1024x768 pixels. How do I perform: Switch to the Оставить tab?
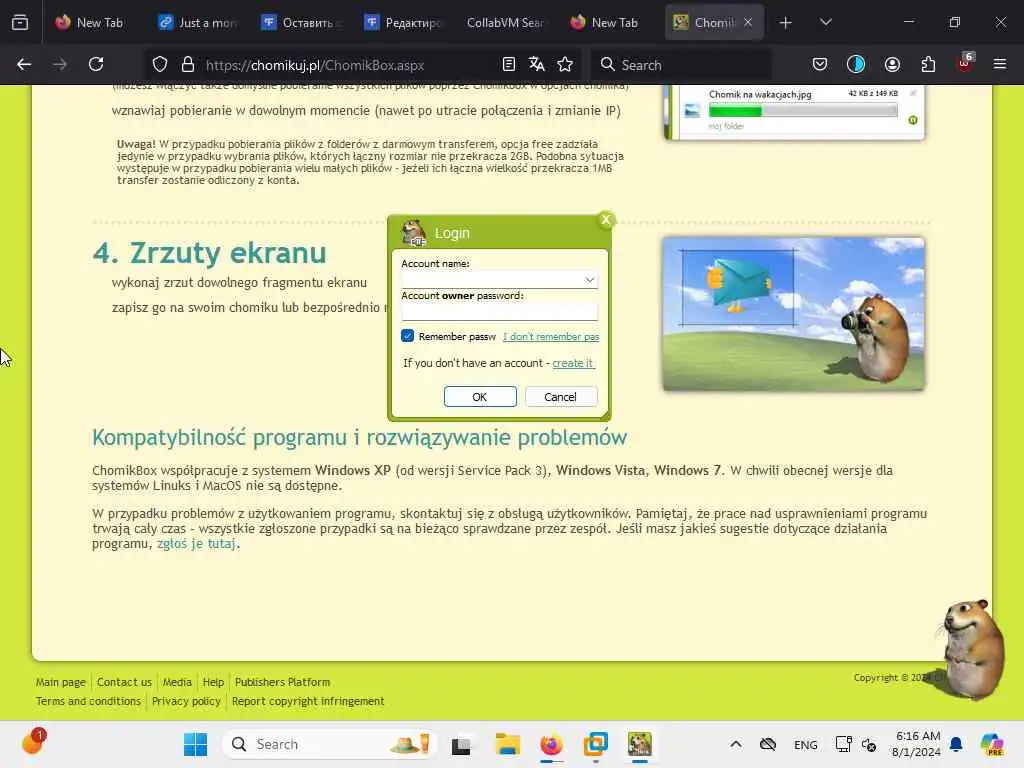[302, 23]
